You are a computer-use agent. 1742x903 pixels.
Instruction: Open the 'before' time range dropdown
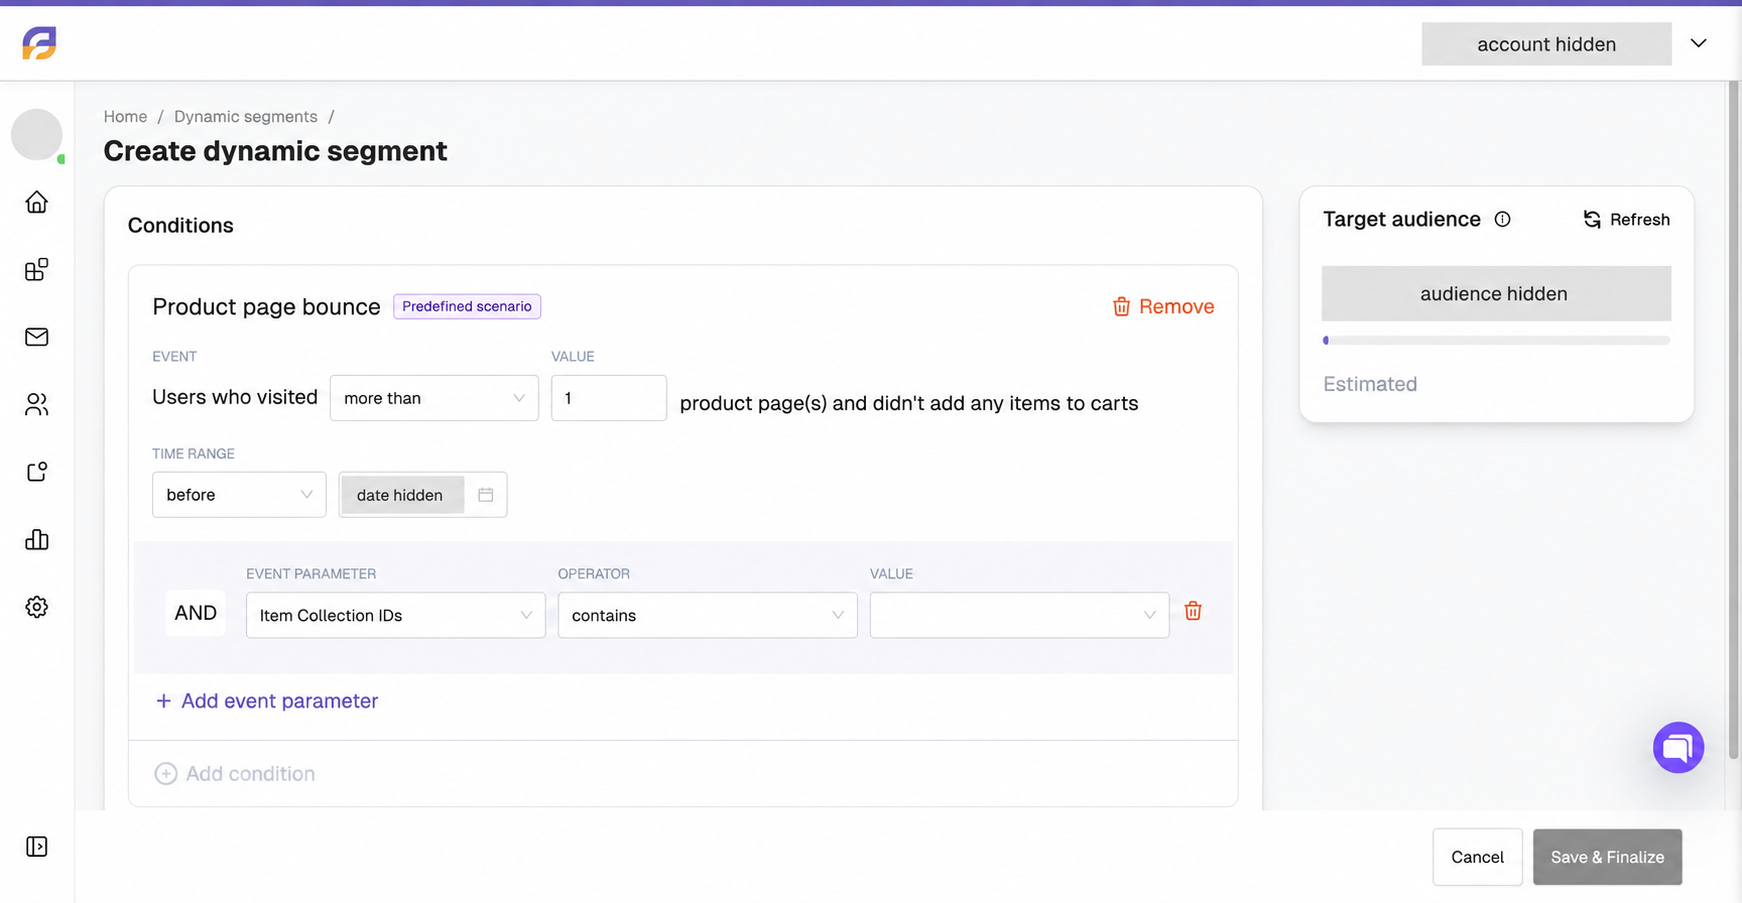point(239,495)
